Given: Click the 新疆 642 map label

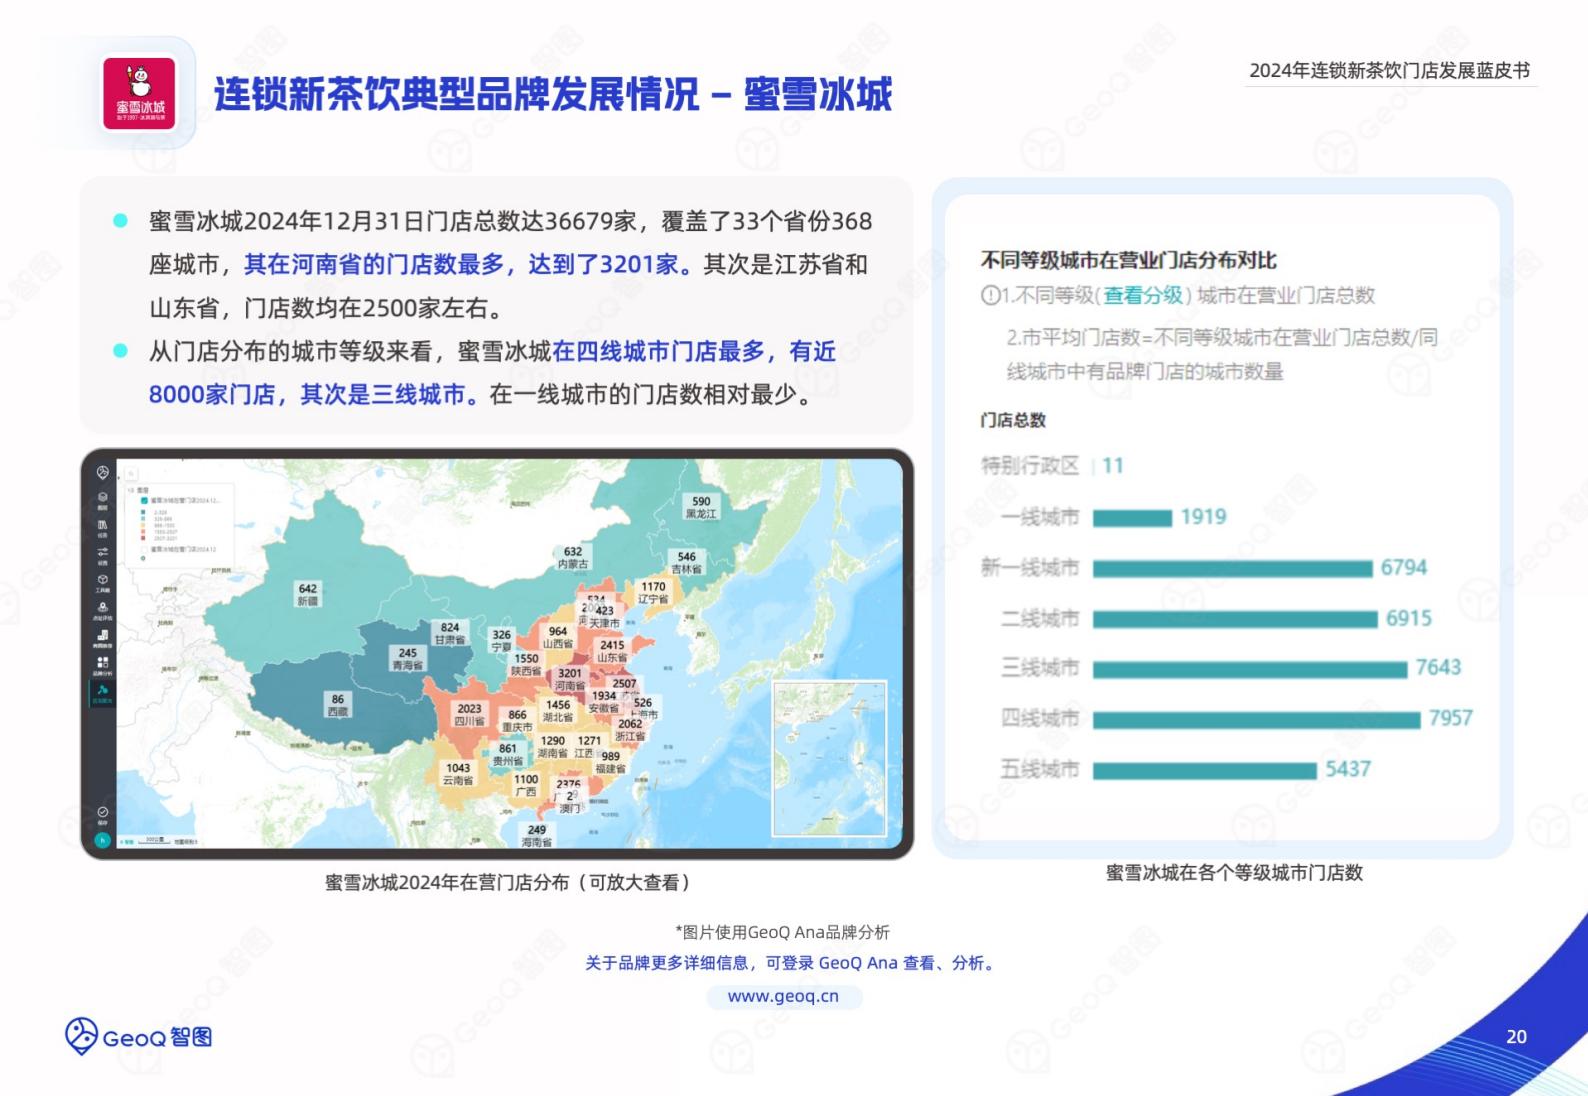Looking at the screenshot, I should click(308, 595).
